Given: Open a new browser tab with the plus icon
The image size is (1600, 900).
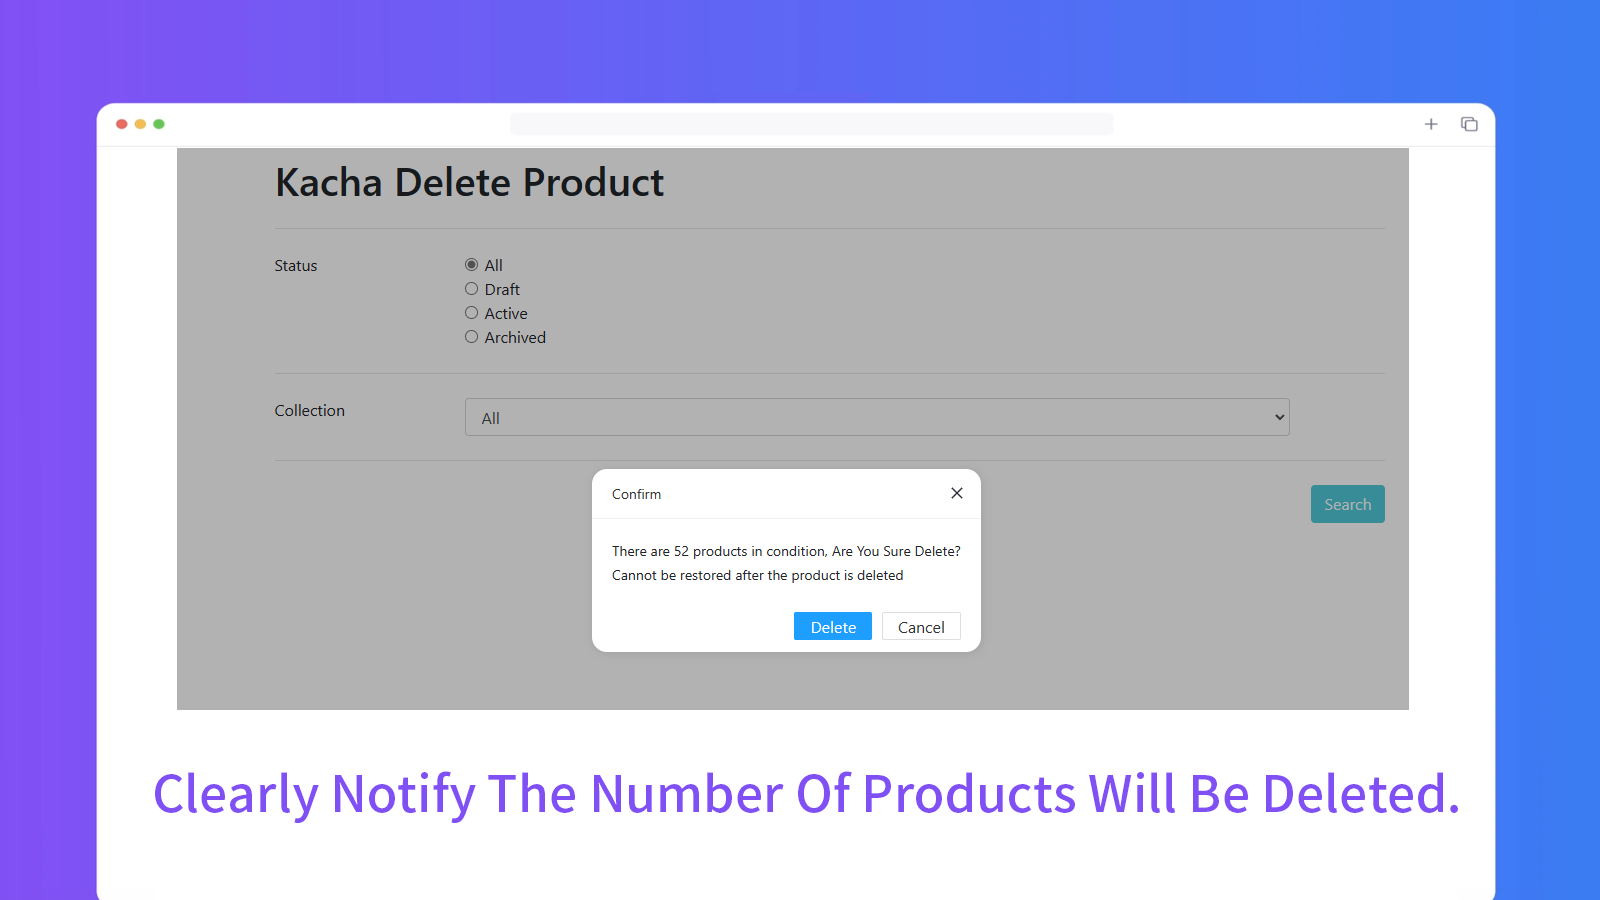Looking at the screenshot, I should (x=1431, y=123).
